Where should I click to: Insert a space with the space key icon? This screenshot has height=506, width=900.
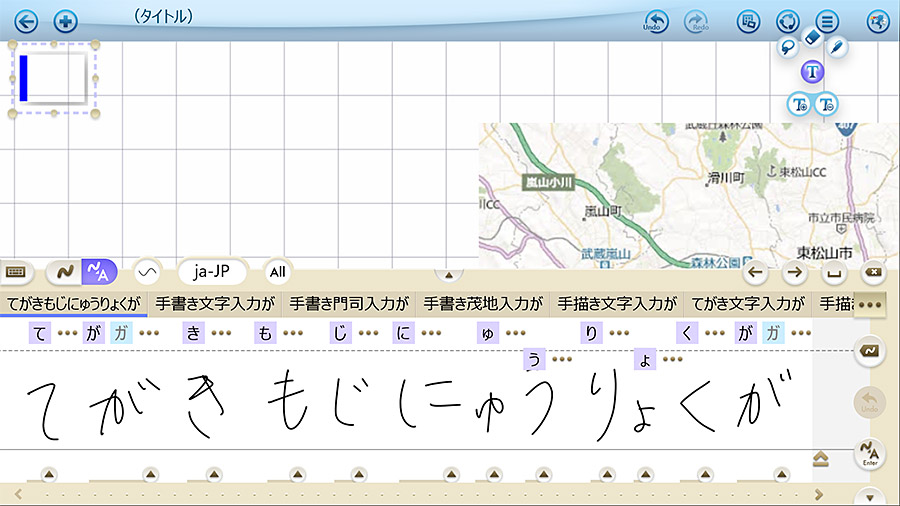pyautogui.click(x=832, y=272)
